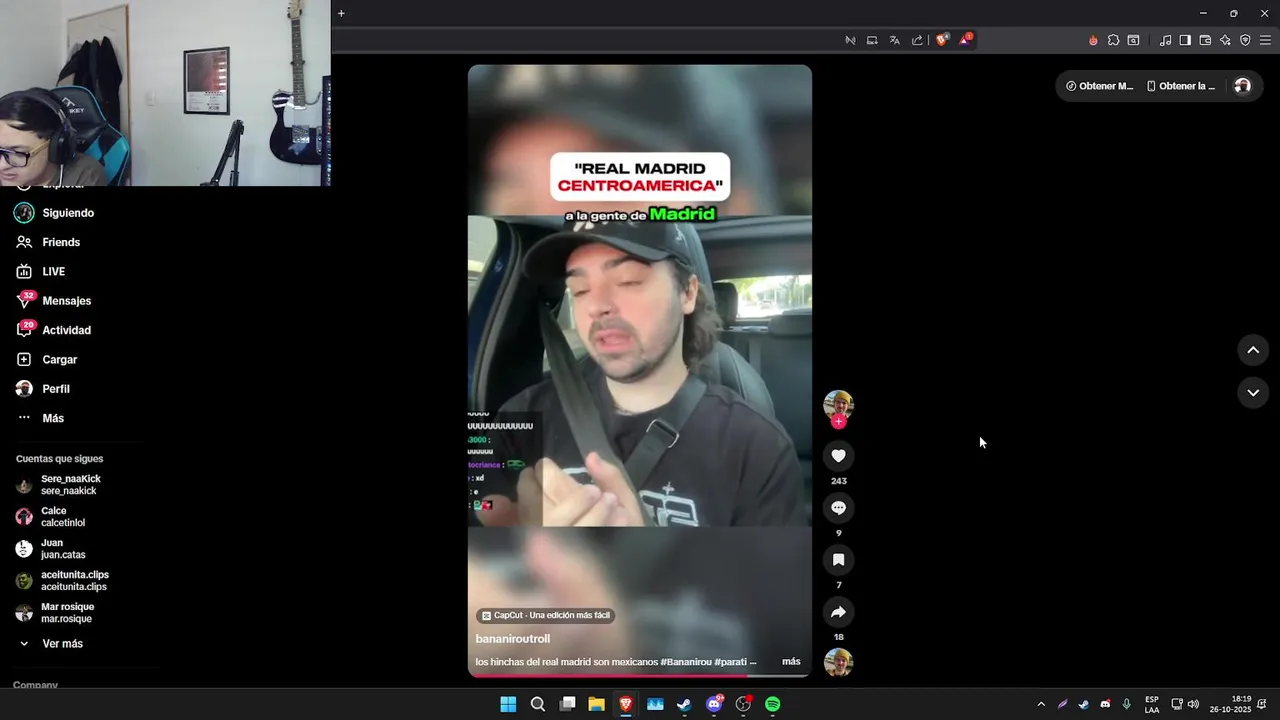Open the media control music note icon
Viewport: 1280px width, 720px height.
pyautogui.click(x=1165, y=40)
